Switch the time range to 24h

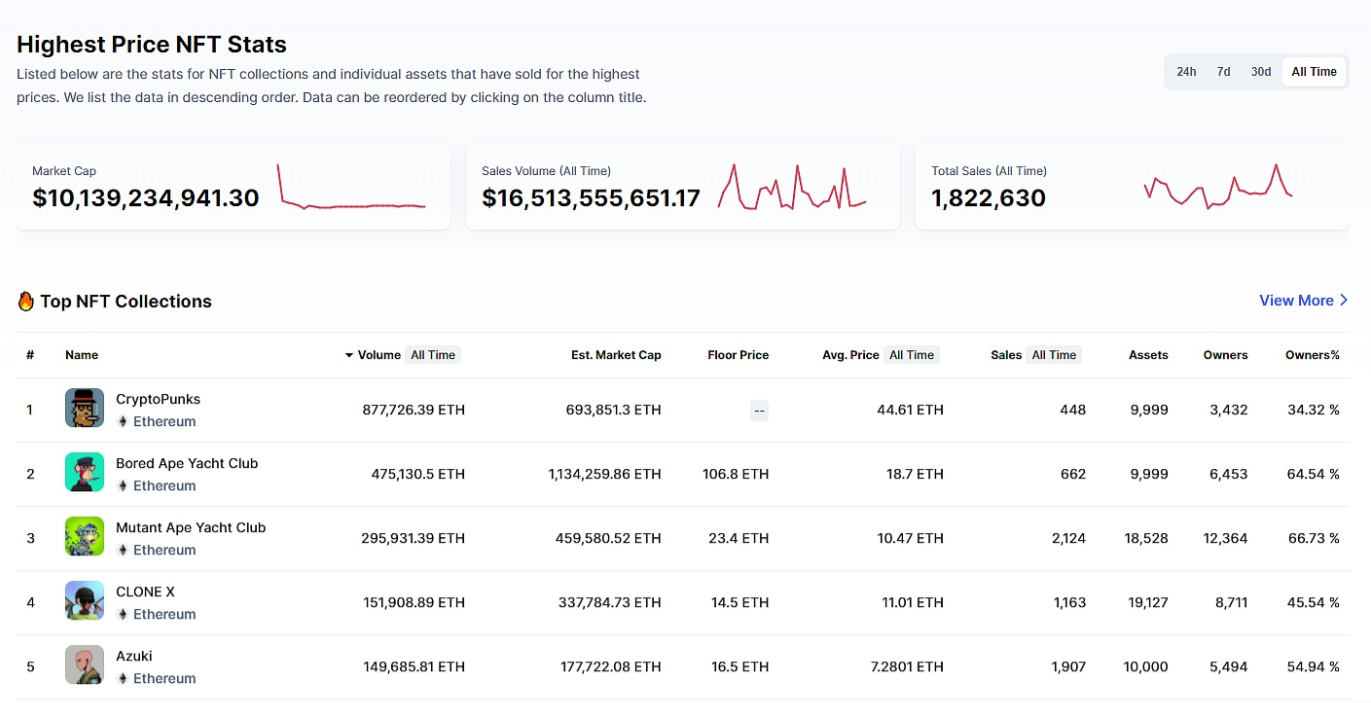(x=1186, y=72)
